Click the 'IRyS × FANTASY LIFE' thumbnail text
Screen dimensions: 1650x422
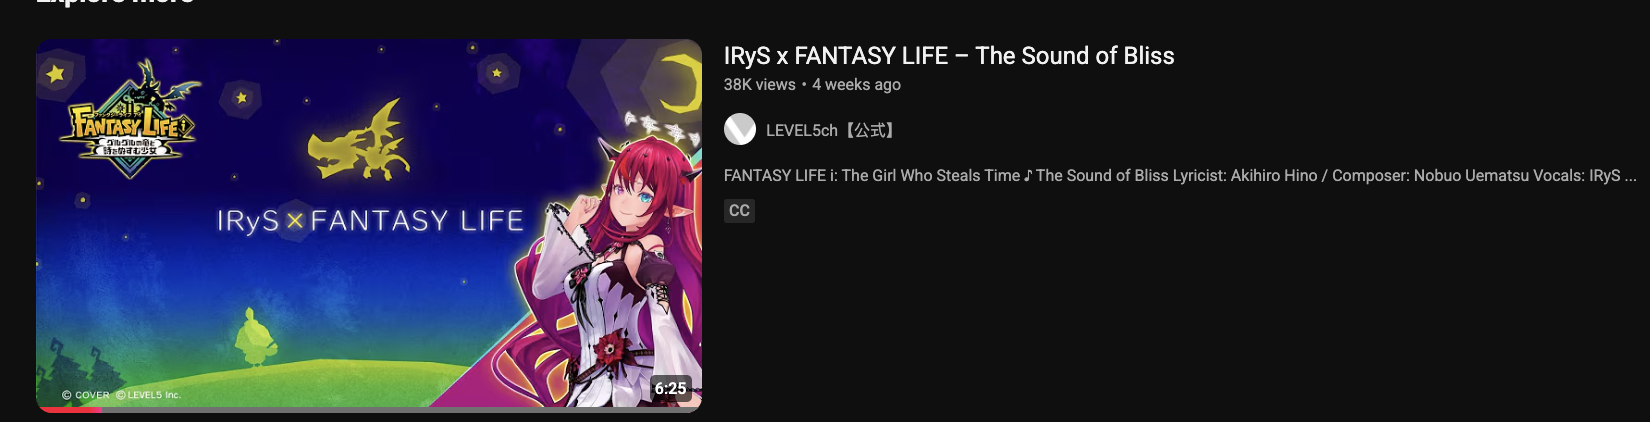[x=370, y=221]
